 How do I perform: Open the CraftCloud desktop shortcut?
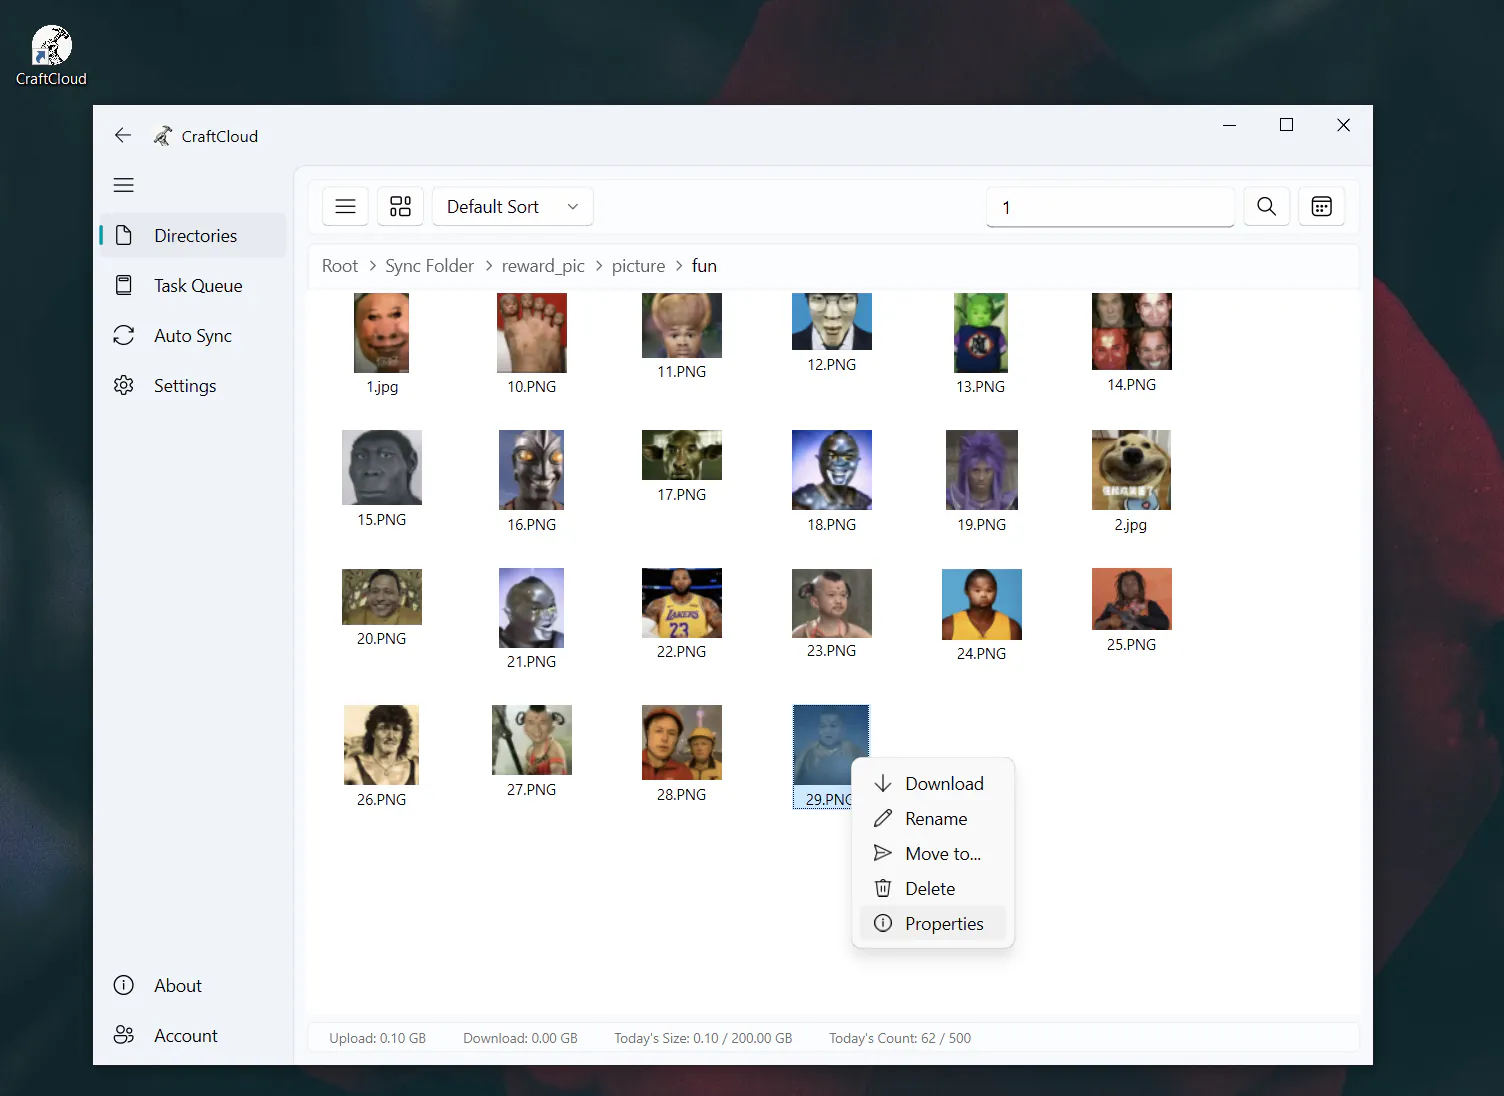tap(51, 56)
